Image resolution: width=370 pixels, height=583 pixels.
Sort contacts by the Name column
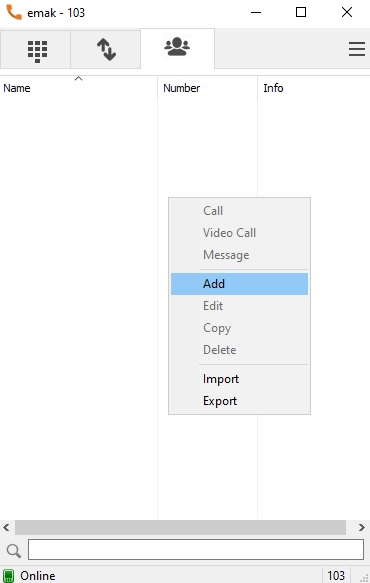(17, 88)
